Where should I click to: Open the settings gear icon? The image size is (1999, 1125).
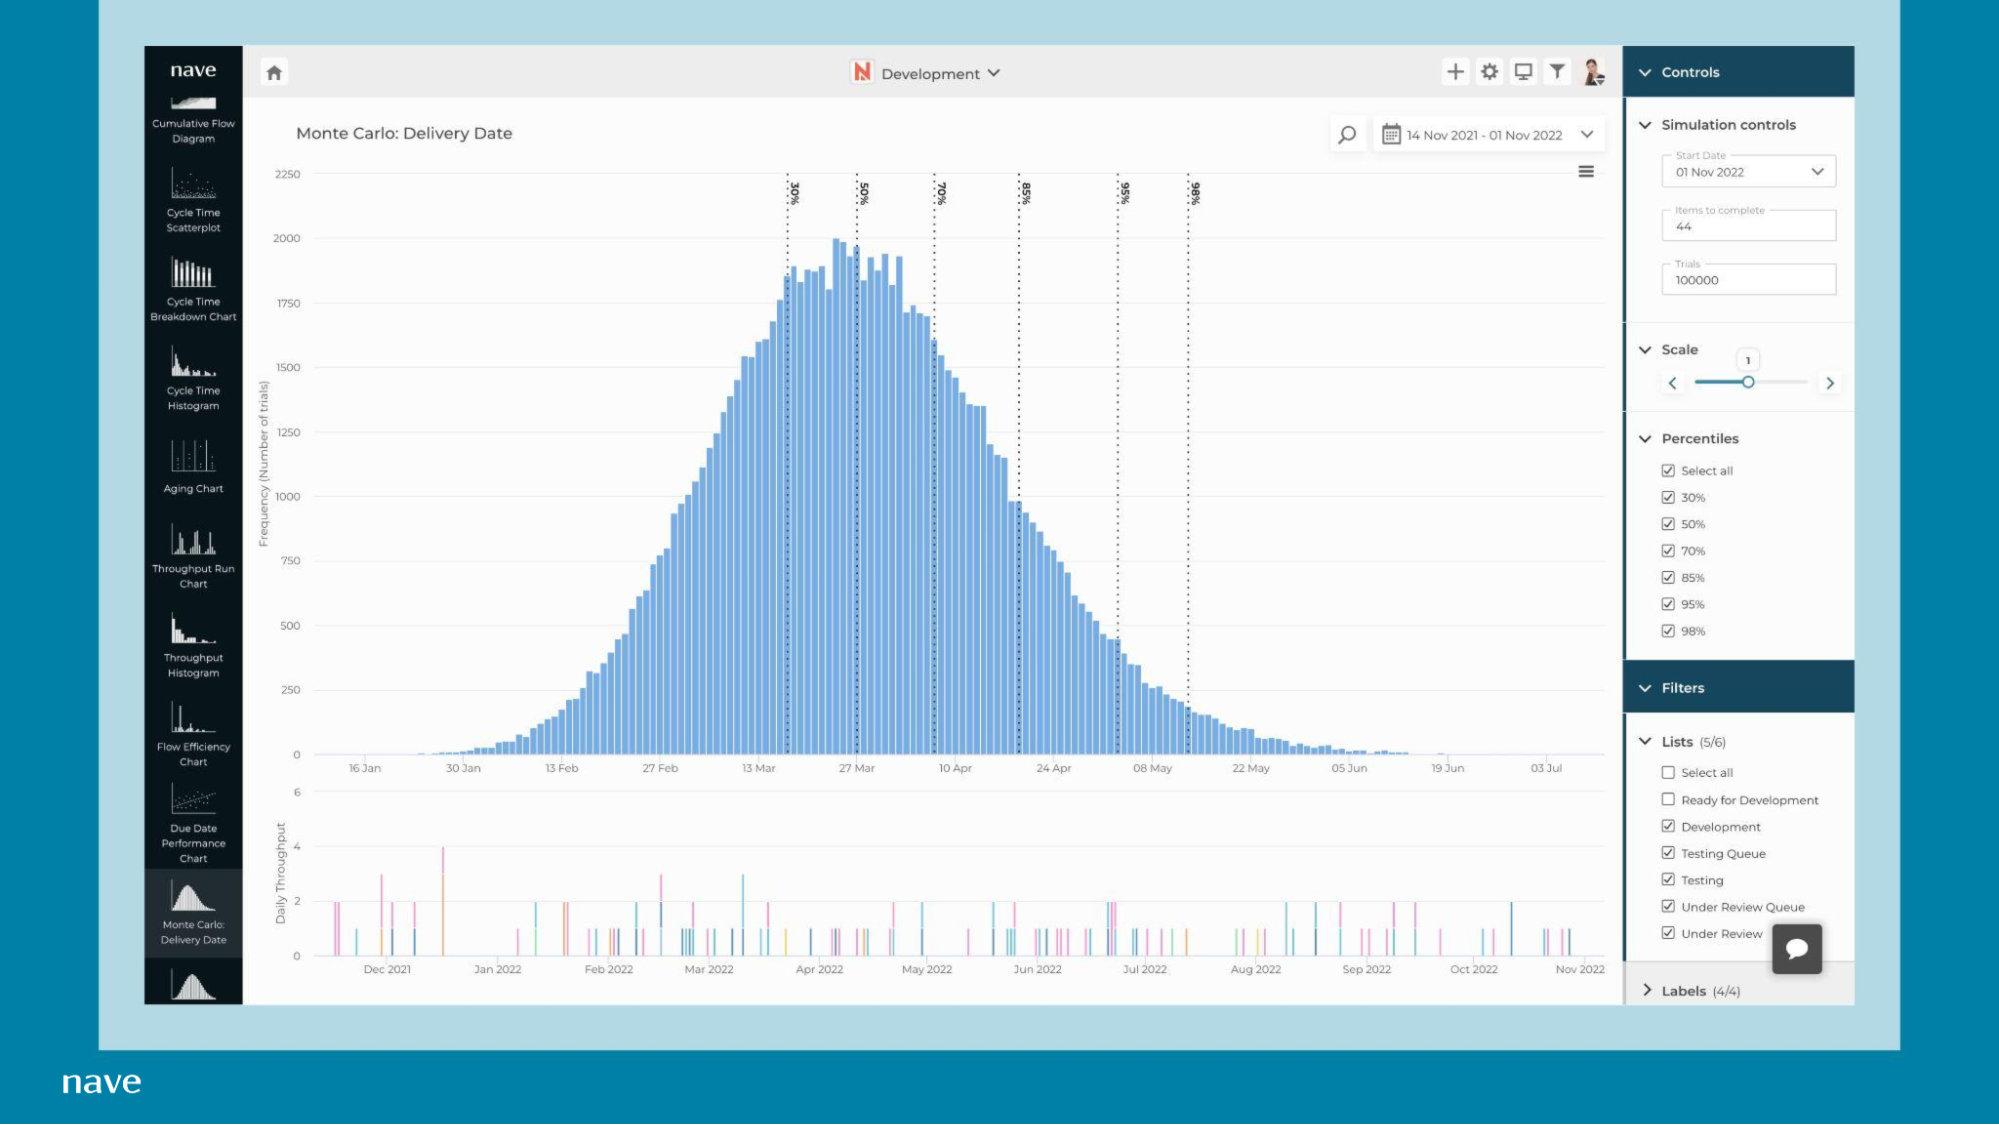click(x=1489, y=72)
